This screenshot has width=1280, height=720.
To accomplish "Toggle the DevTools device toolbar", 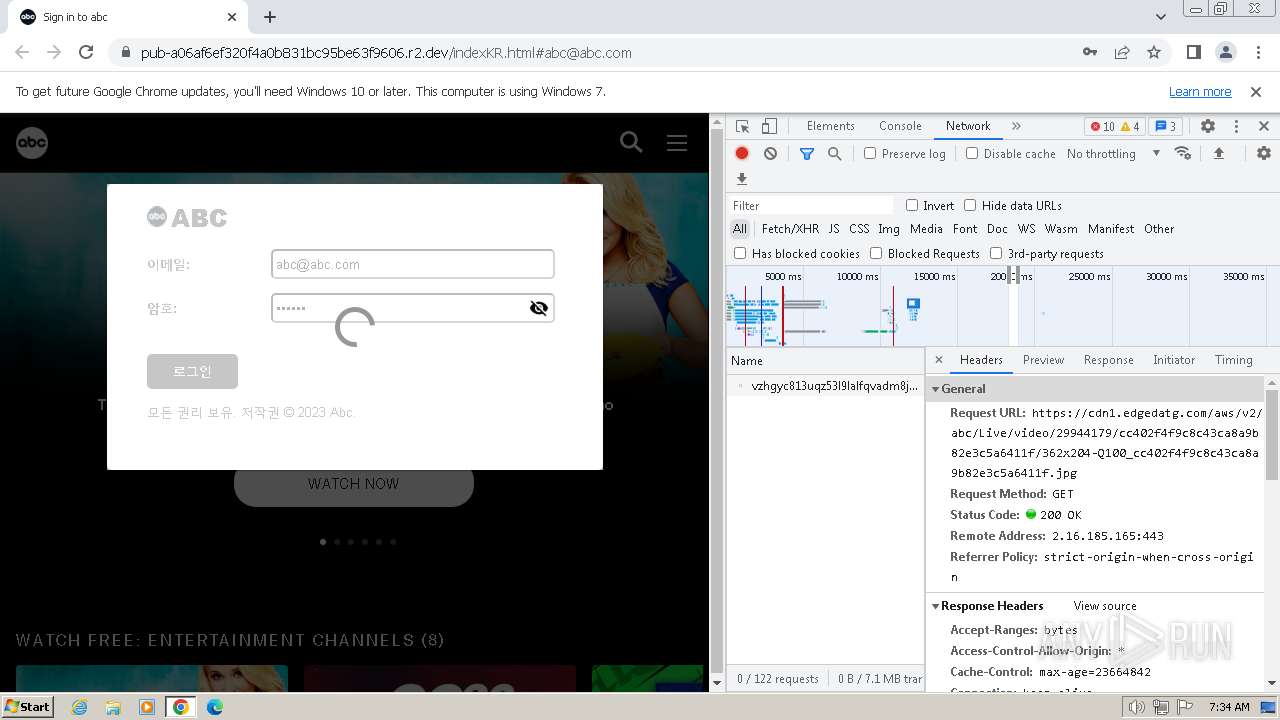I will 769,126.
